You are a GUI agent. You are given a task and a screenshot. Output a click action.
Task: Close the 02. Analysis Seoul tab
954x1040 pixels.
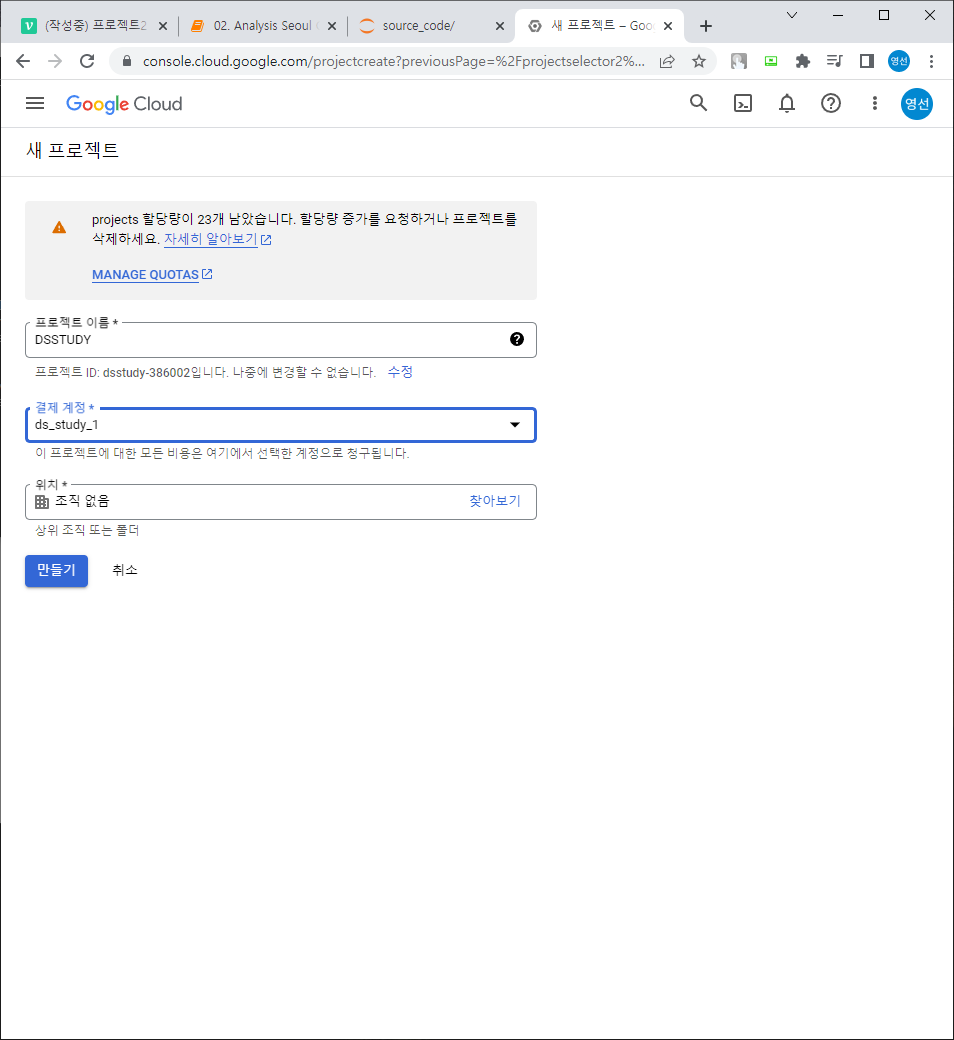(332, 26)
